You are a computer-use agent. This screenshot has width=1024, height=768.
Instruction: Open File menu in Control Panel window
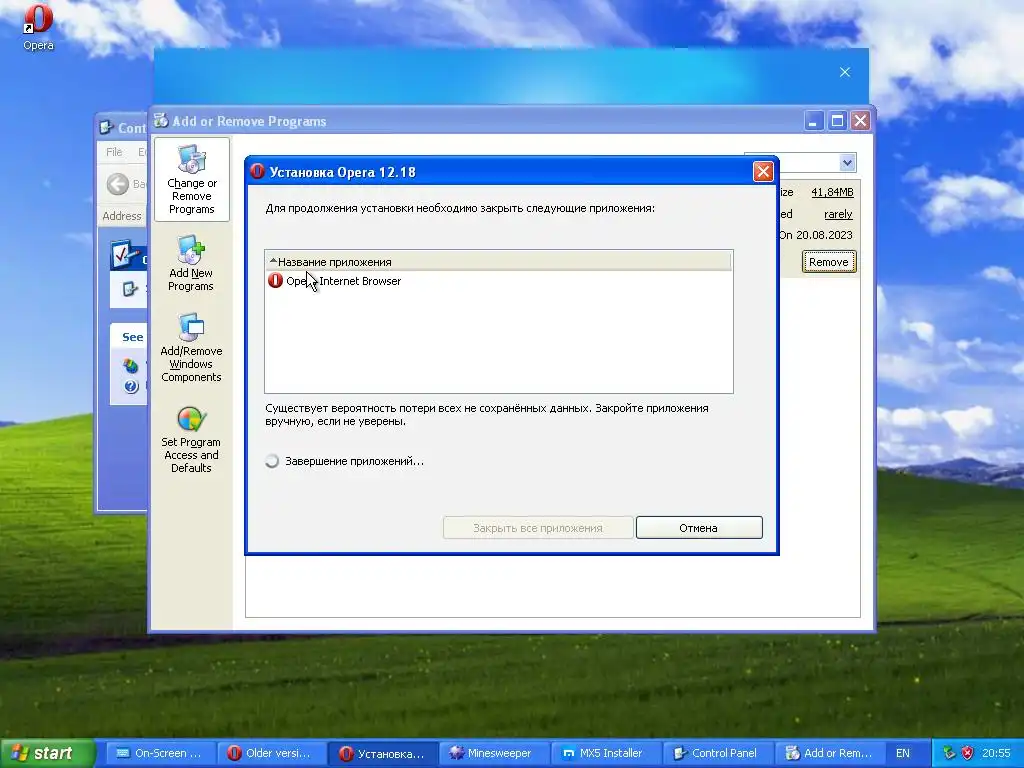point(114,152)
